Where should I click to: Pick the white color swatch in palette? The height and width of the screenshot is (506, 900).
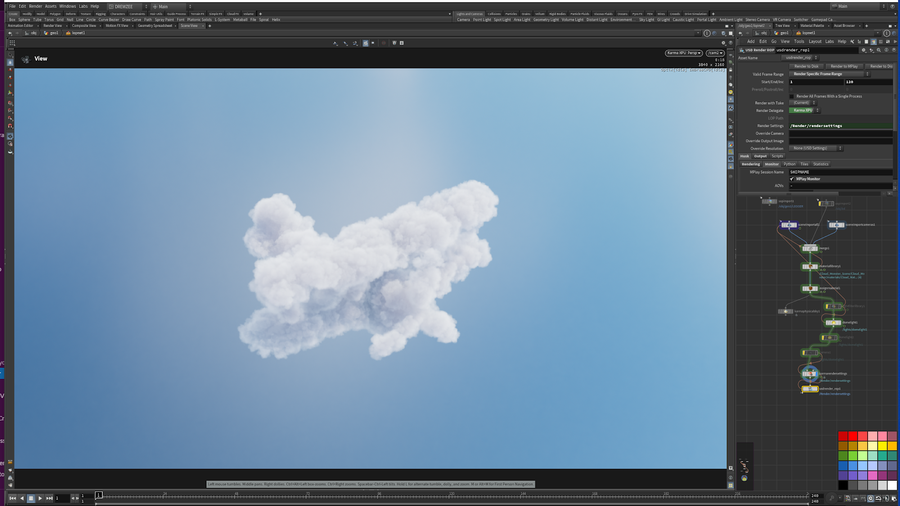tap(892, 485)
